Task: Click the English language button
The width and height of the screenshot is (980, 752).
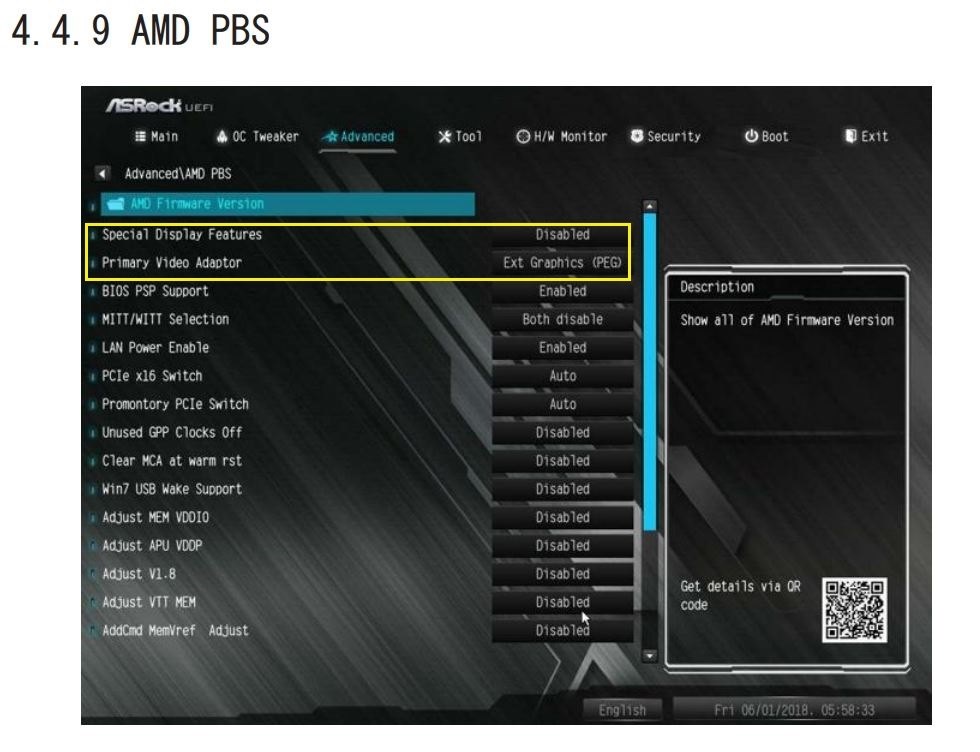Action: click(x=622, y=710)
